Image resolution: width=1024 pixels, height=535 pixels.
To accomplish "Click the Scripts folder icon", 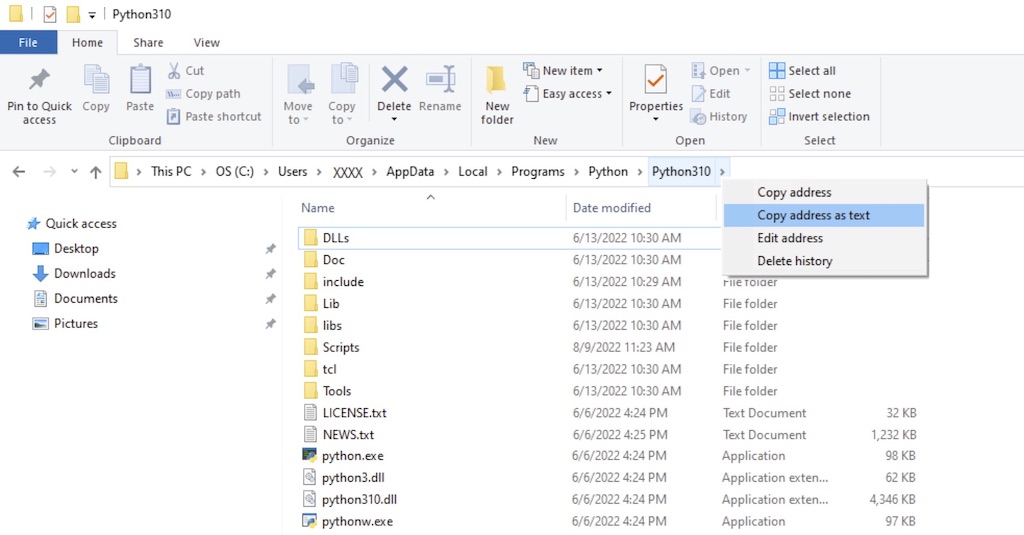I will 310,347.
